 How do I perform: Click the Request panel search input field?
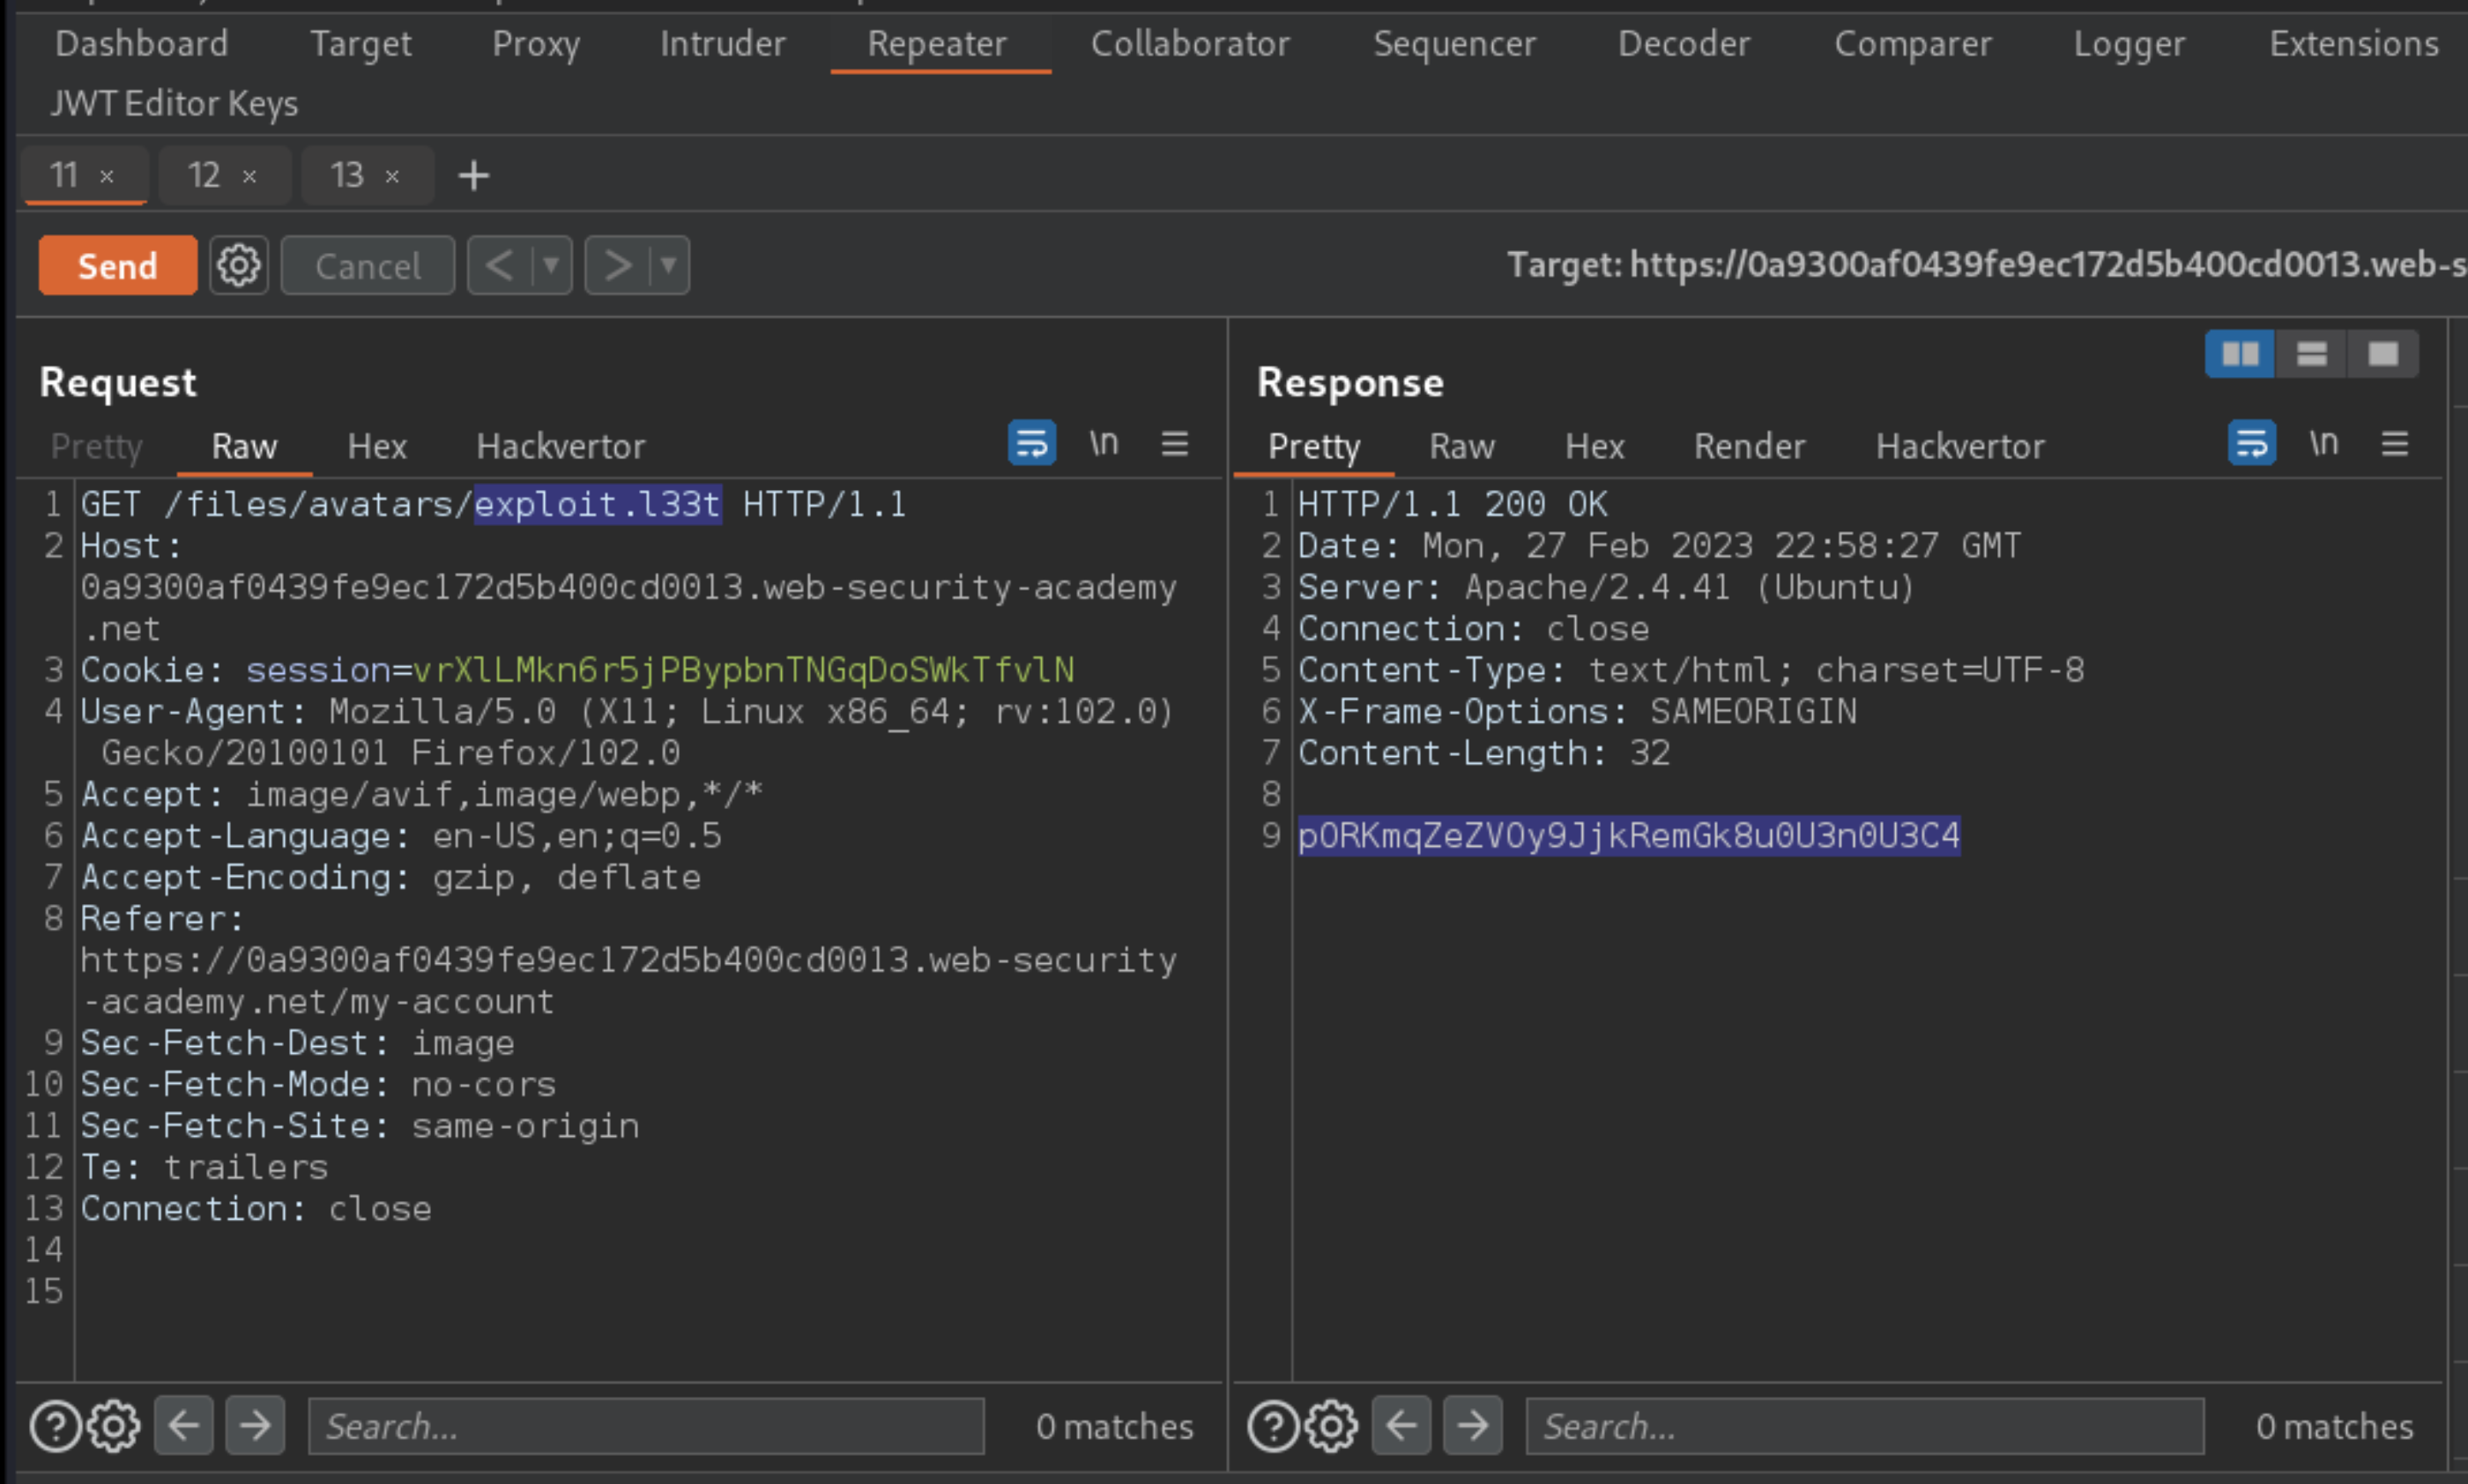pyautogui.click(x=643, y=1426)
